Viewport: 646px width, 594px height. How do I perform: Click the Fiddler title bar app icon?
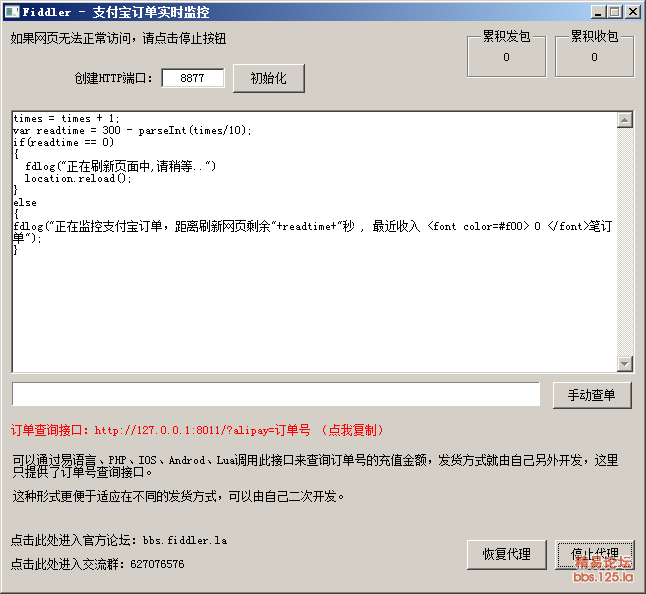tap(12, 12)
